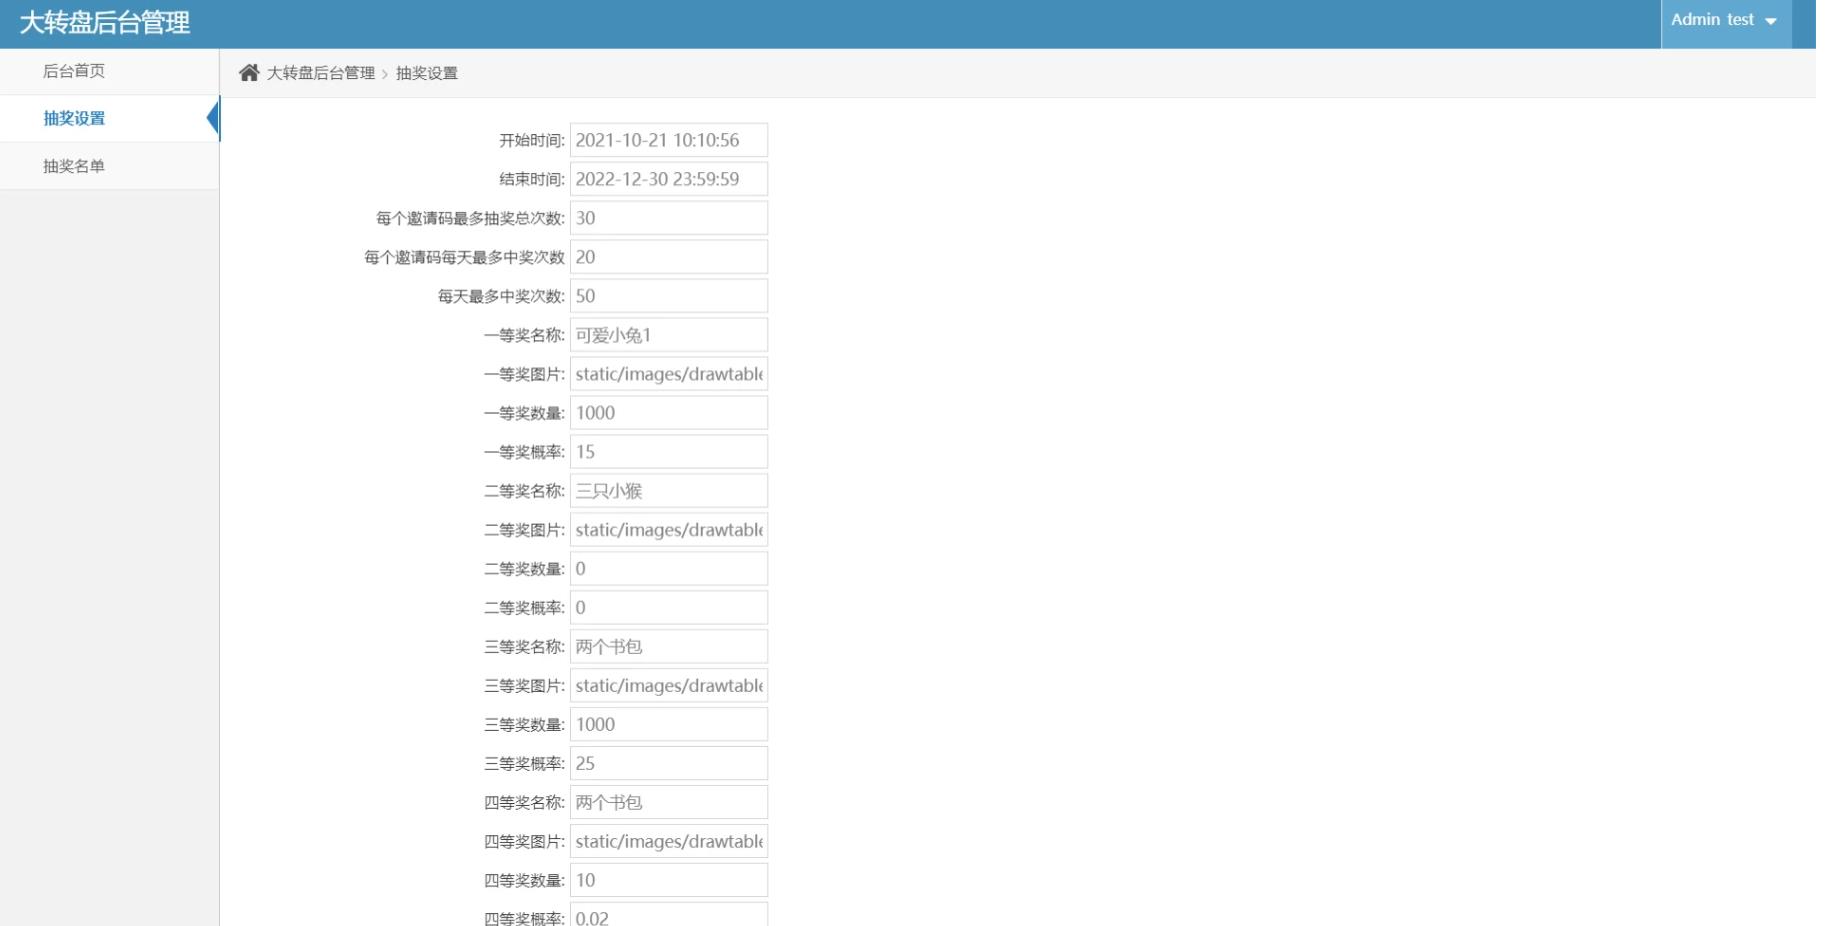This screenshot has width=1827, height=926.
Task: Select the 每个邀请码最多抽奖总次数 field
Action: (668, 218)
